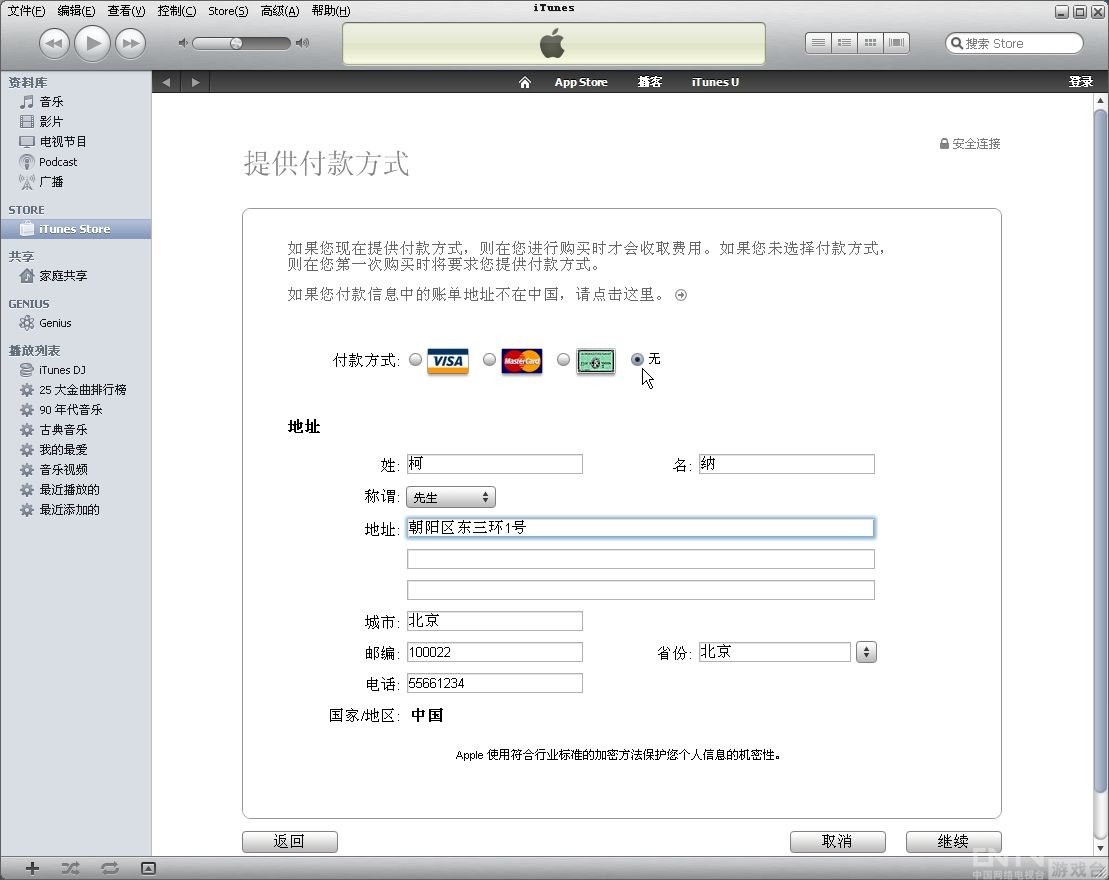Open the Store(S) menu

tap(227, 11)
